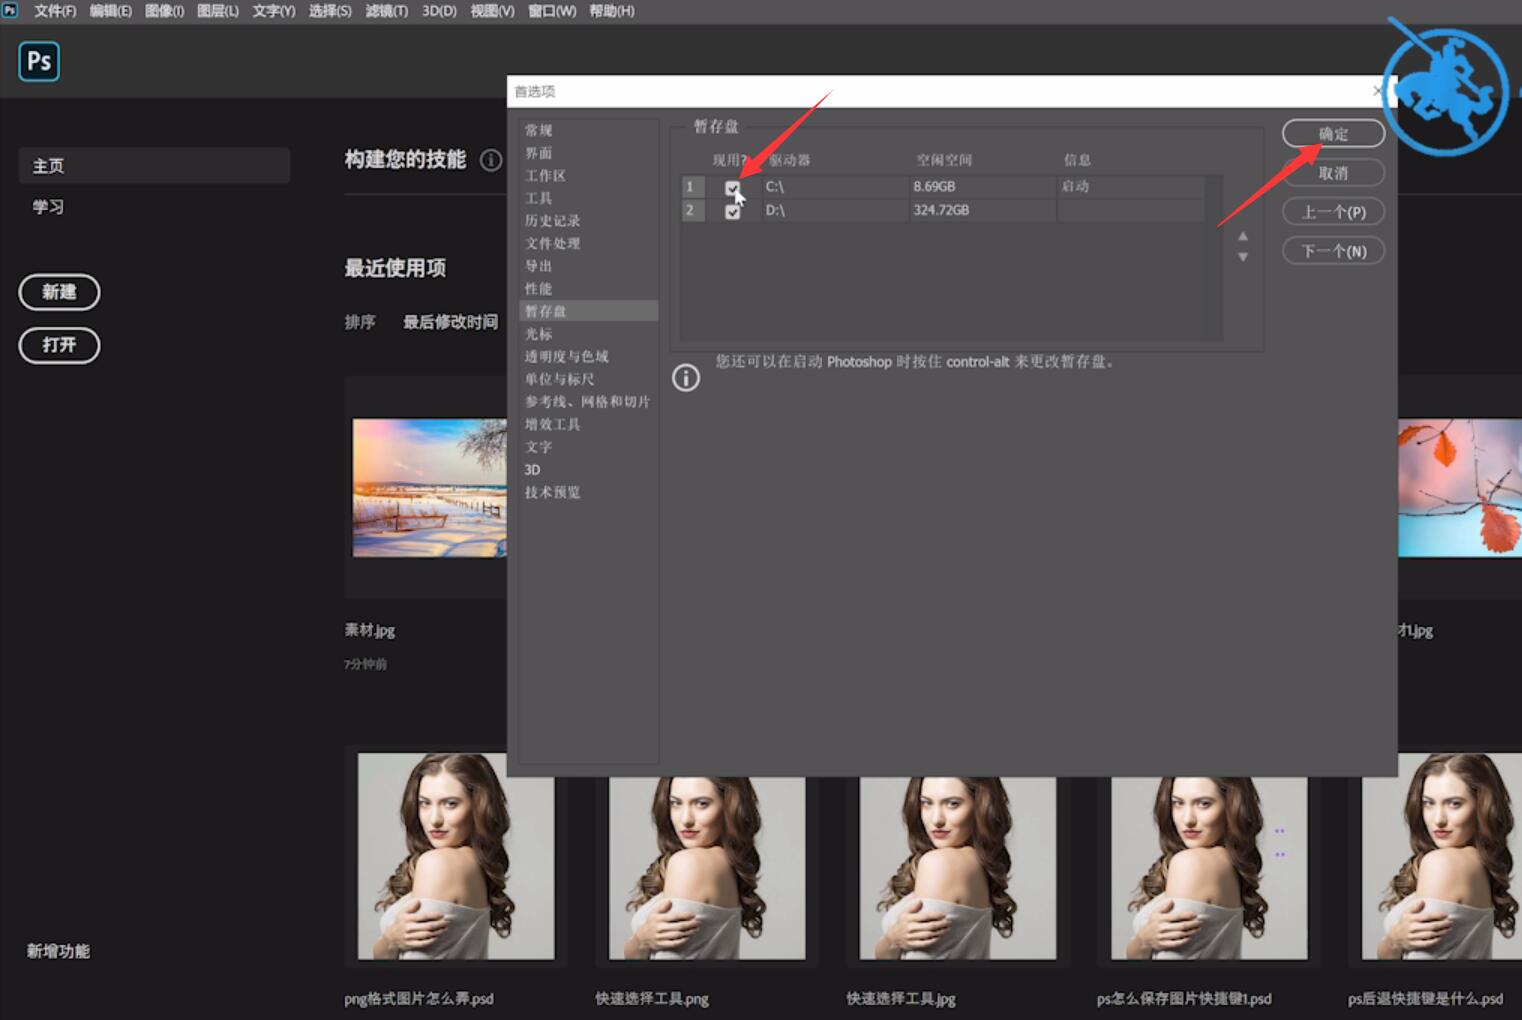1522x1020 pixels.
Task: Open the 帮助(H) menu
Action: click(611, 11)
